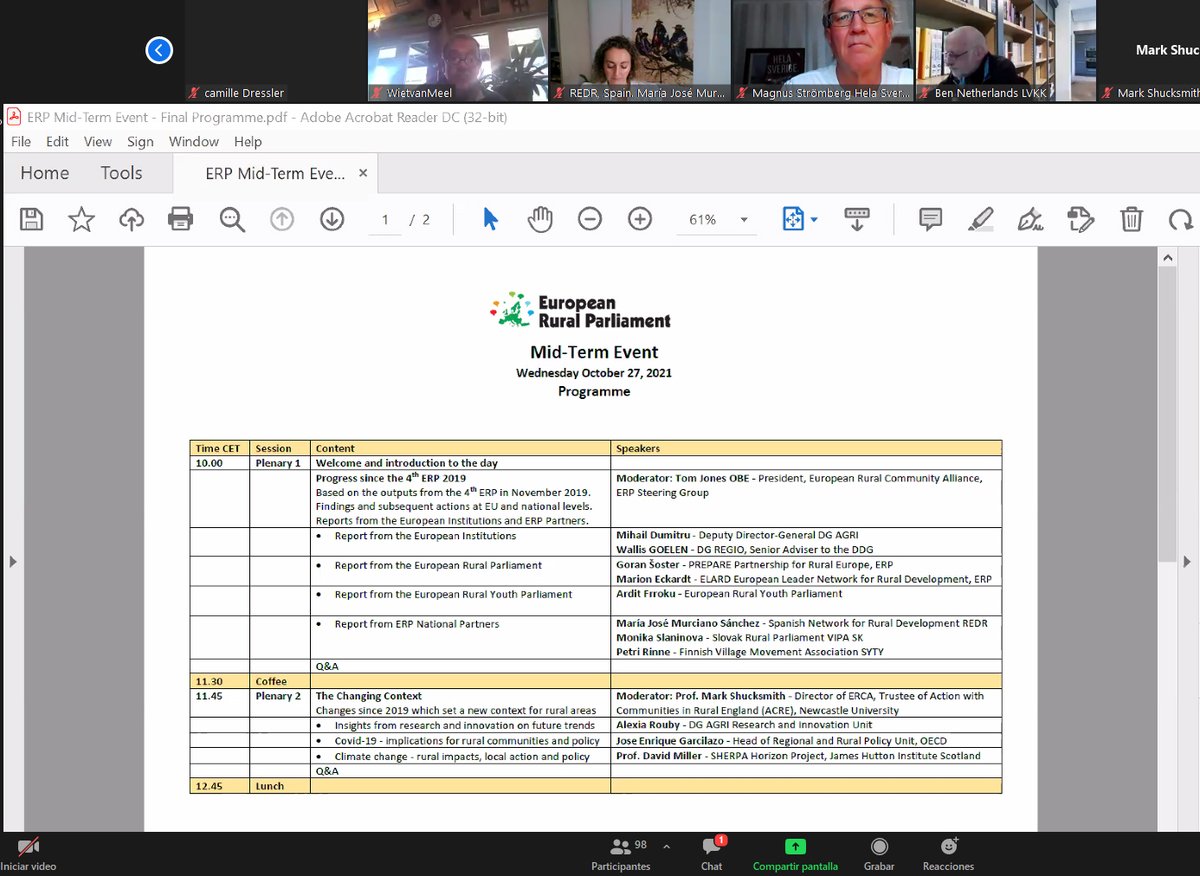Select REDR Spain Maria José video thumbnail
Screen dimensions: 1200x876
pos(641,50)
